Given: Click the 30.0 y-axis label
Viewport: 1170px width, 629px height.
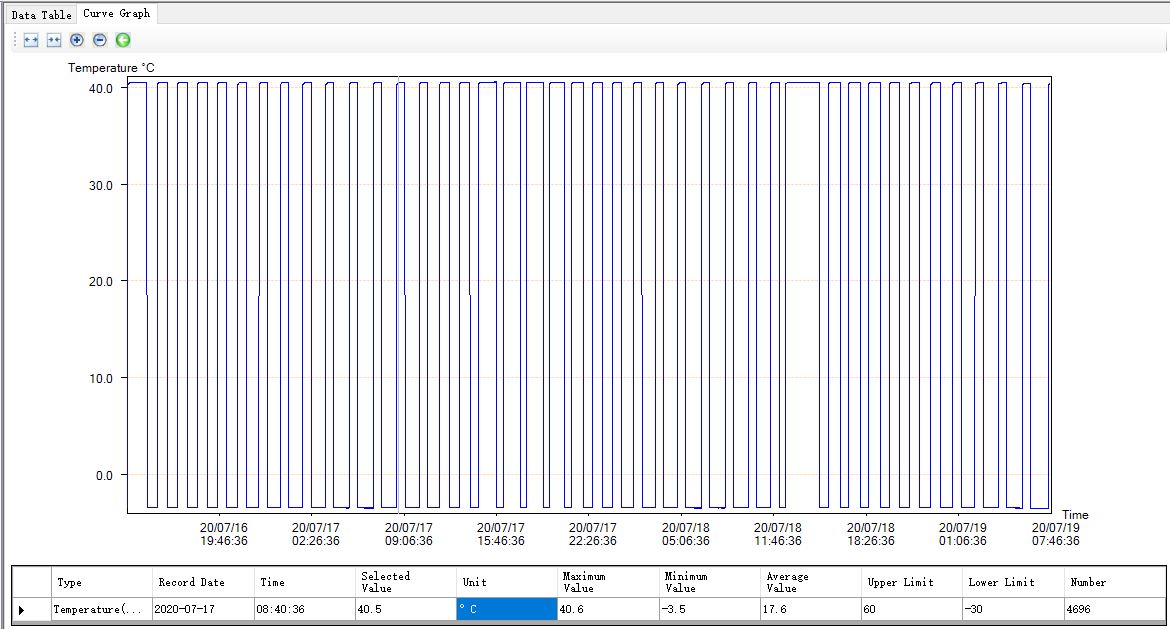Looking at the screenshot, I should coord(101,185).
